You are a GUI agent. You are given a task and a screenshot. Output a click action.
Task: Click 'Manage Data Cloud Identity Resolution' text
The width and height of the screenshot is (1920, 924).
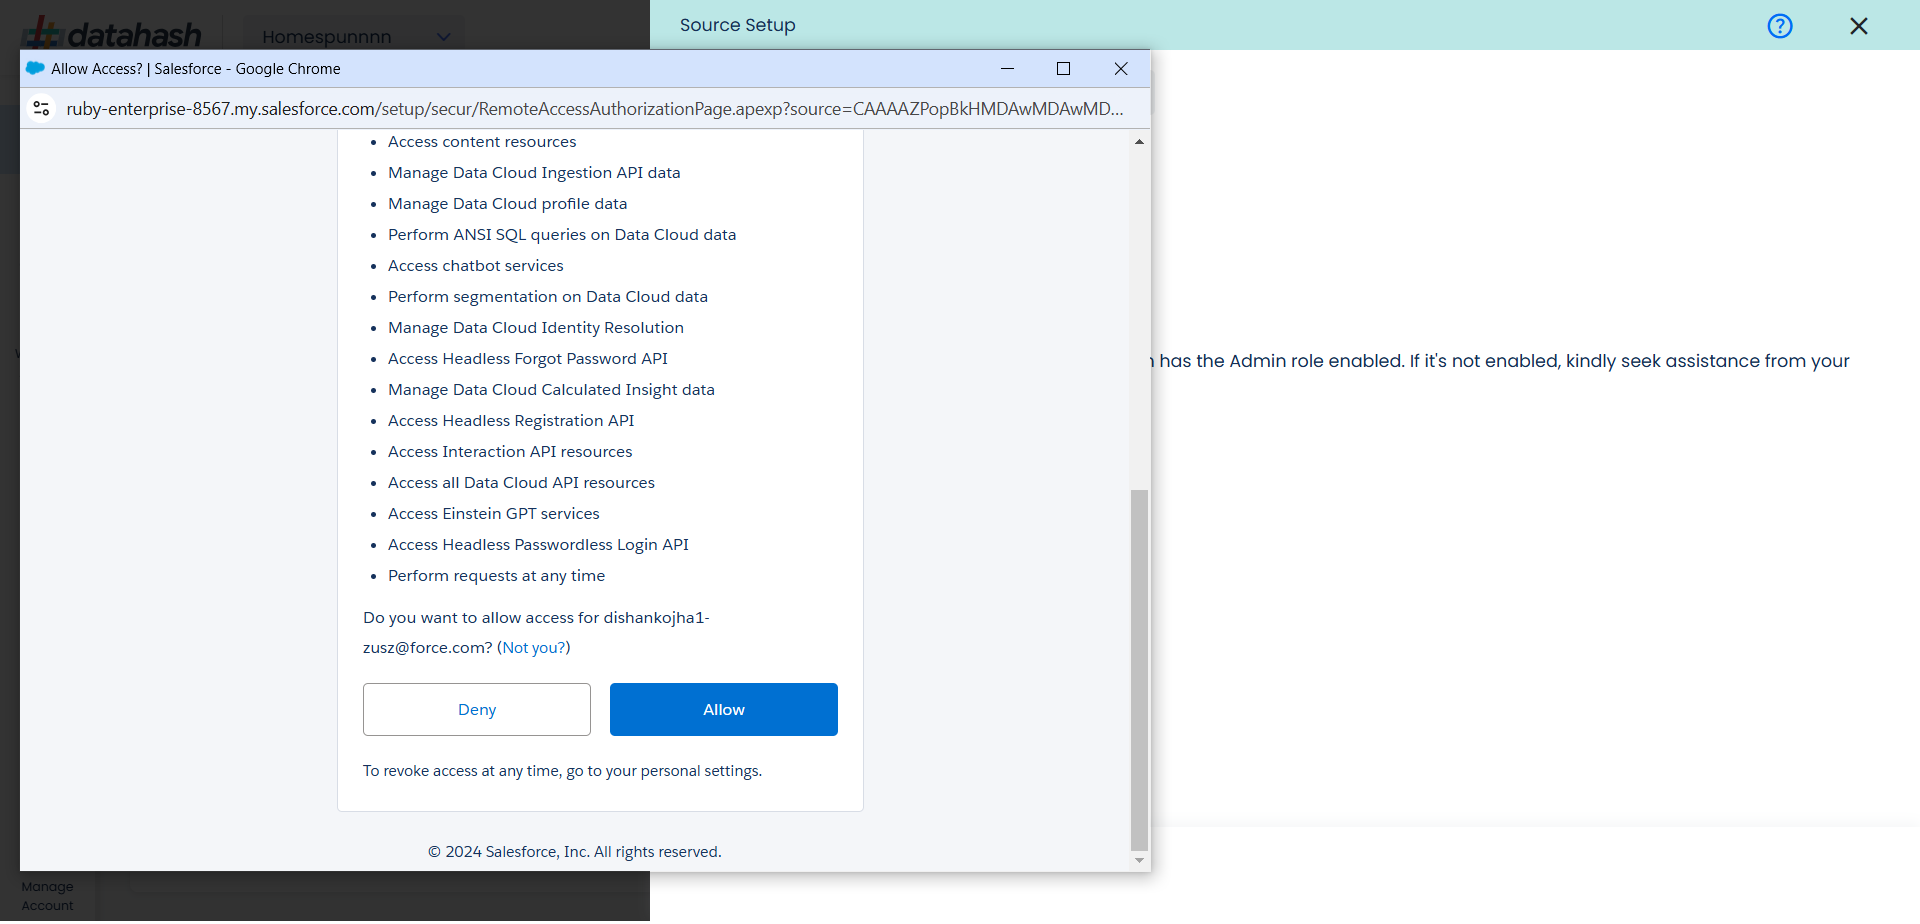[536, 328]
